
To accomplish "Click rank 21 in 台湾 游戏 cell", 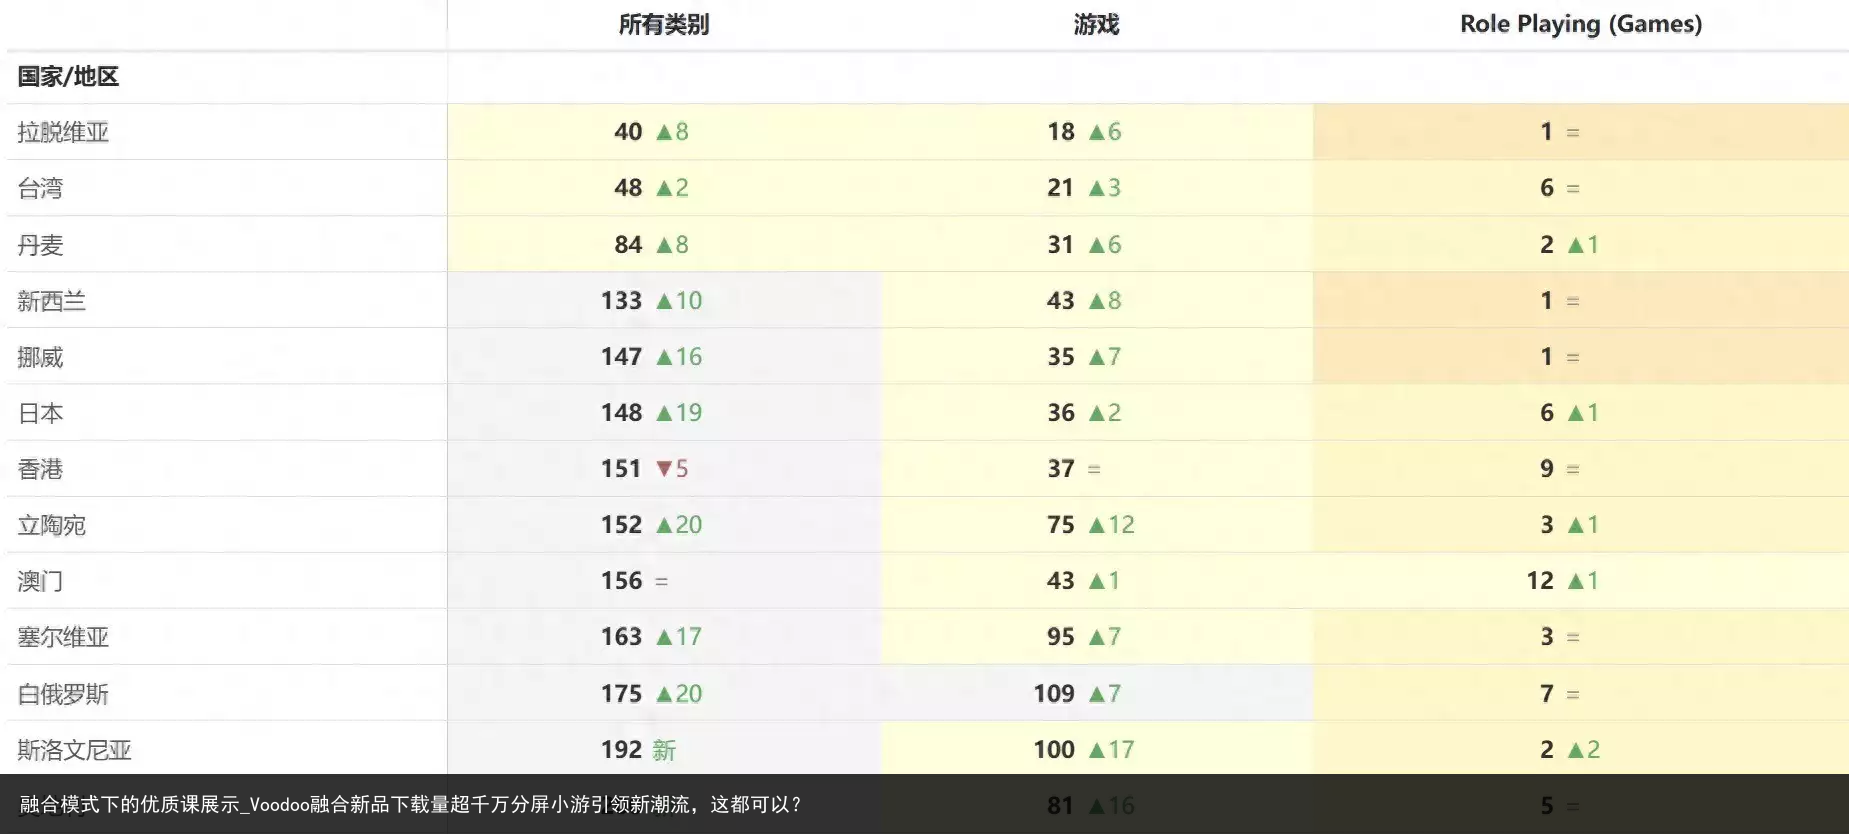I will (1061, 188).
